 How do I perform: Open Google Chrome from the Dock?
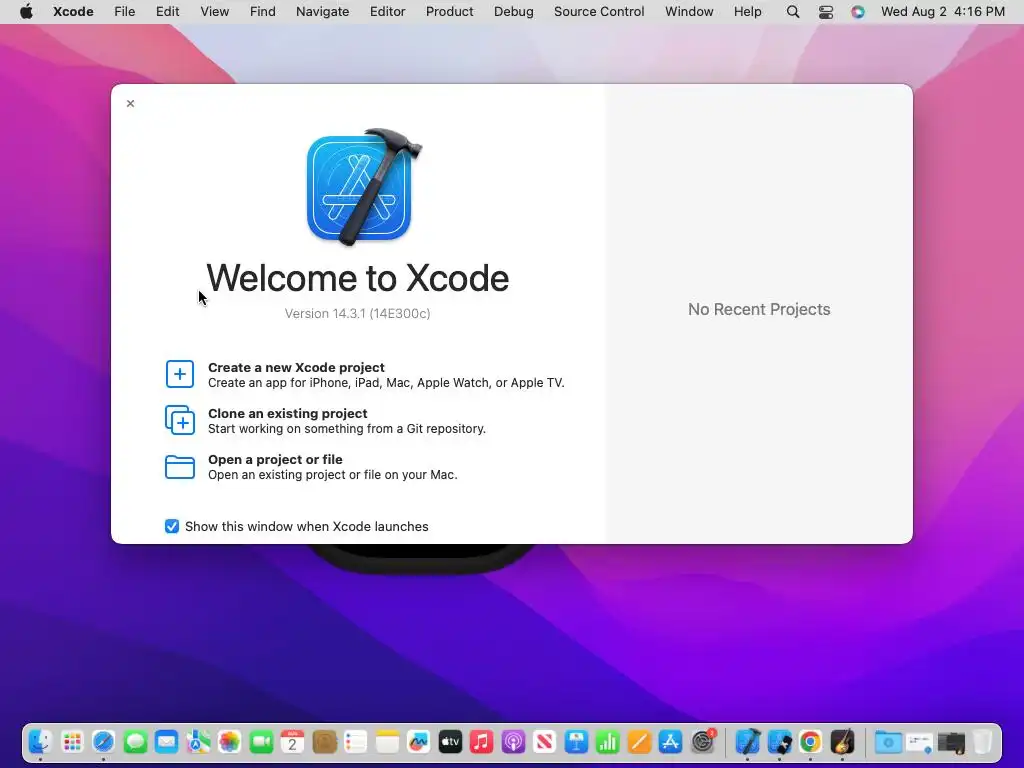(810, 742)
